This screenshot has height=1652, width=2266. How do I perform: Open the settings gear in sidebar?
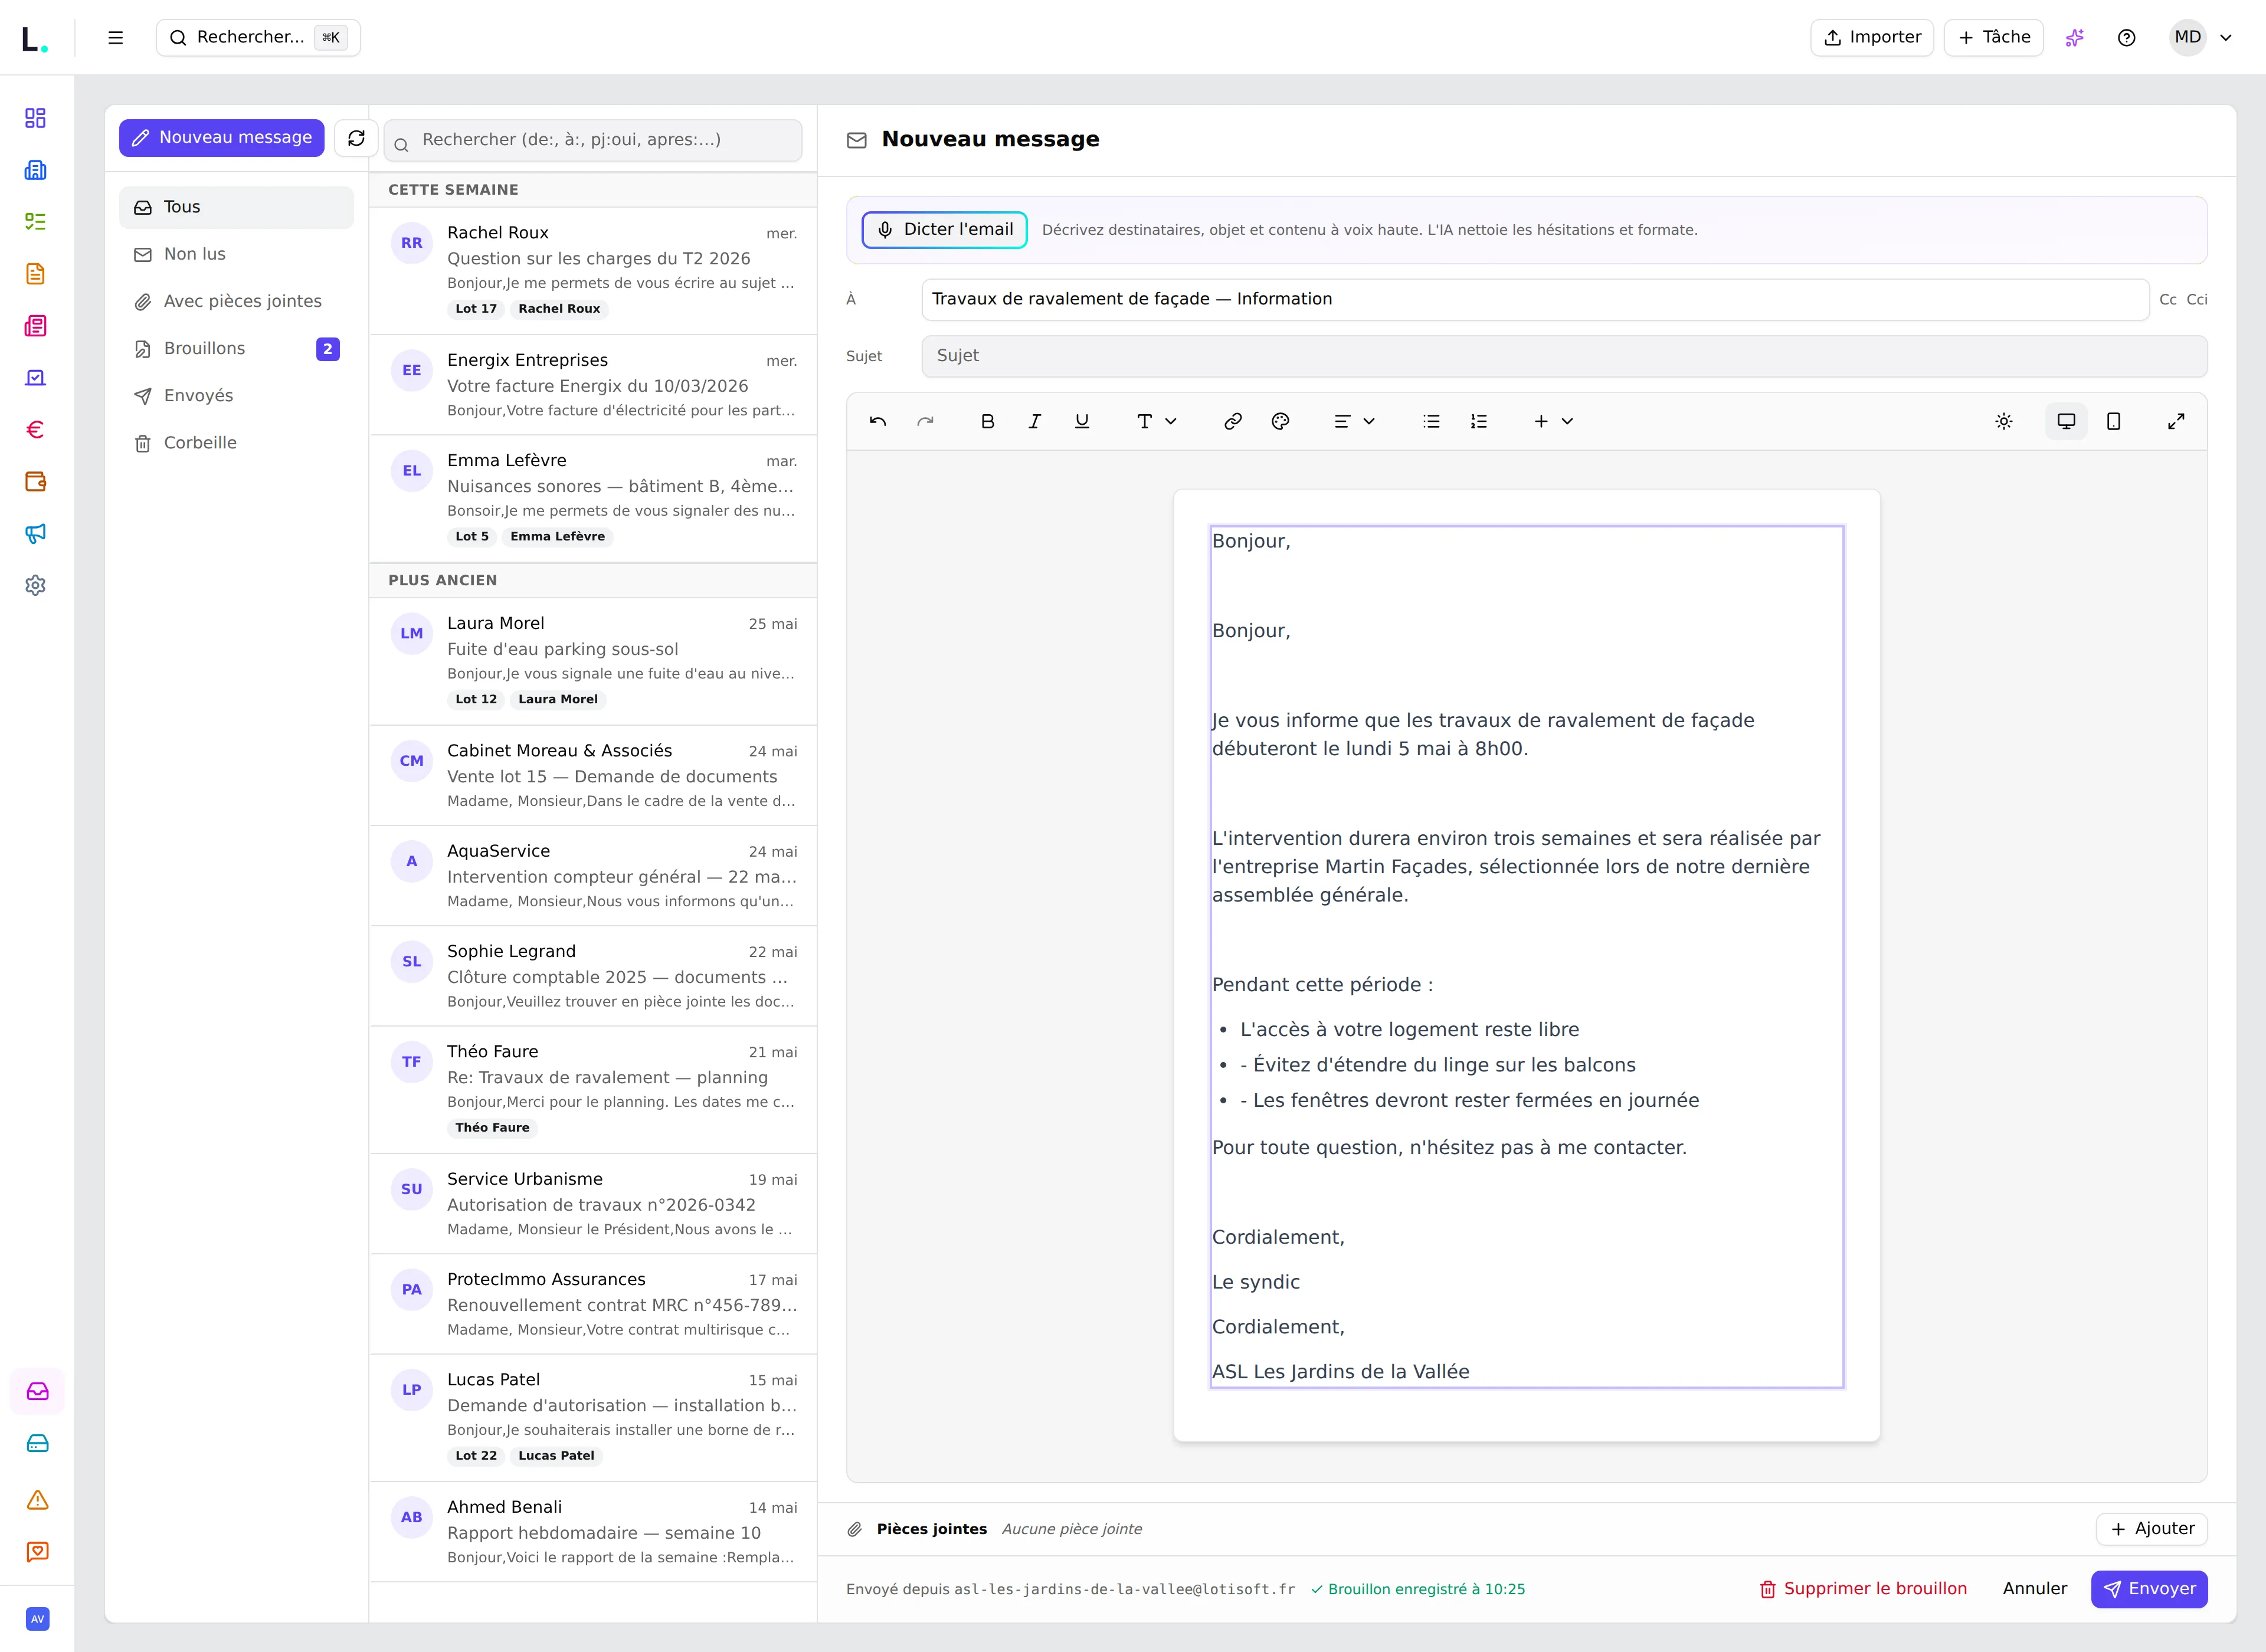pos(36,586)
